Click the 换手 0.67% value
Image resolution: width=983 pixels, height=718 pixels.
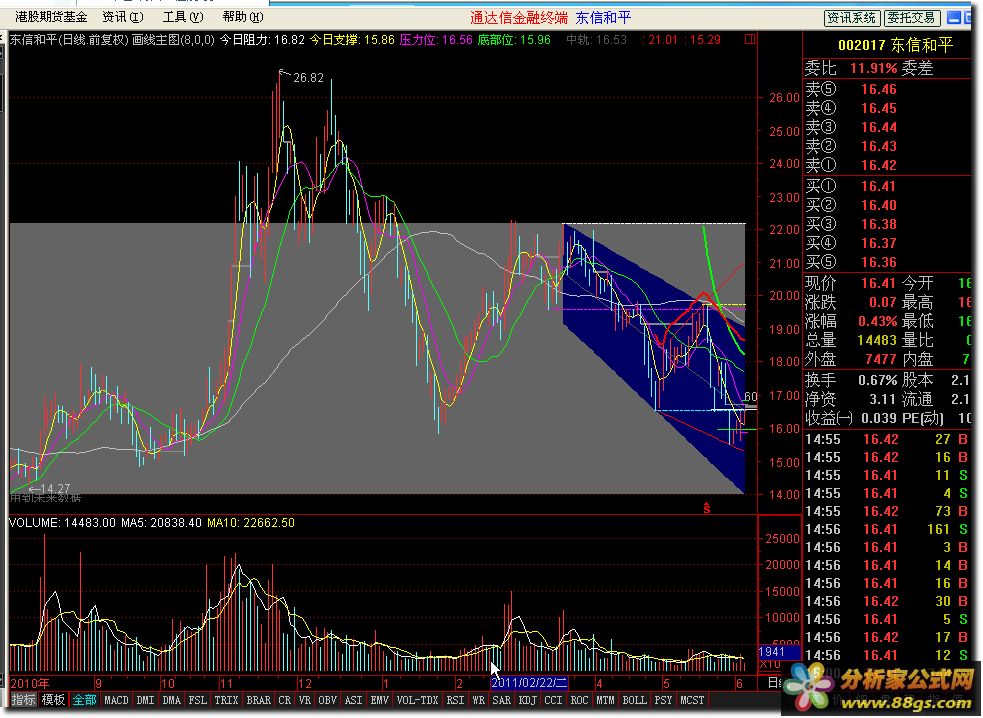pos(877,380)
